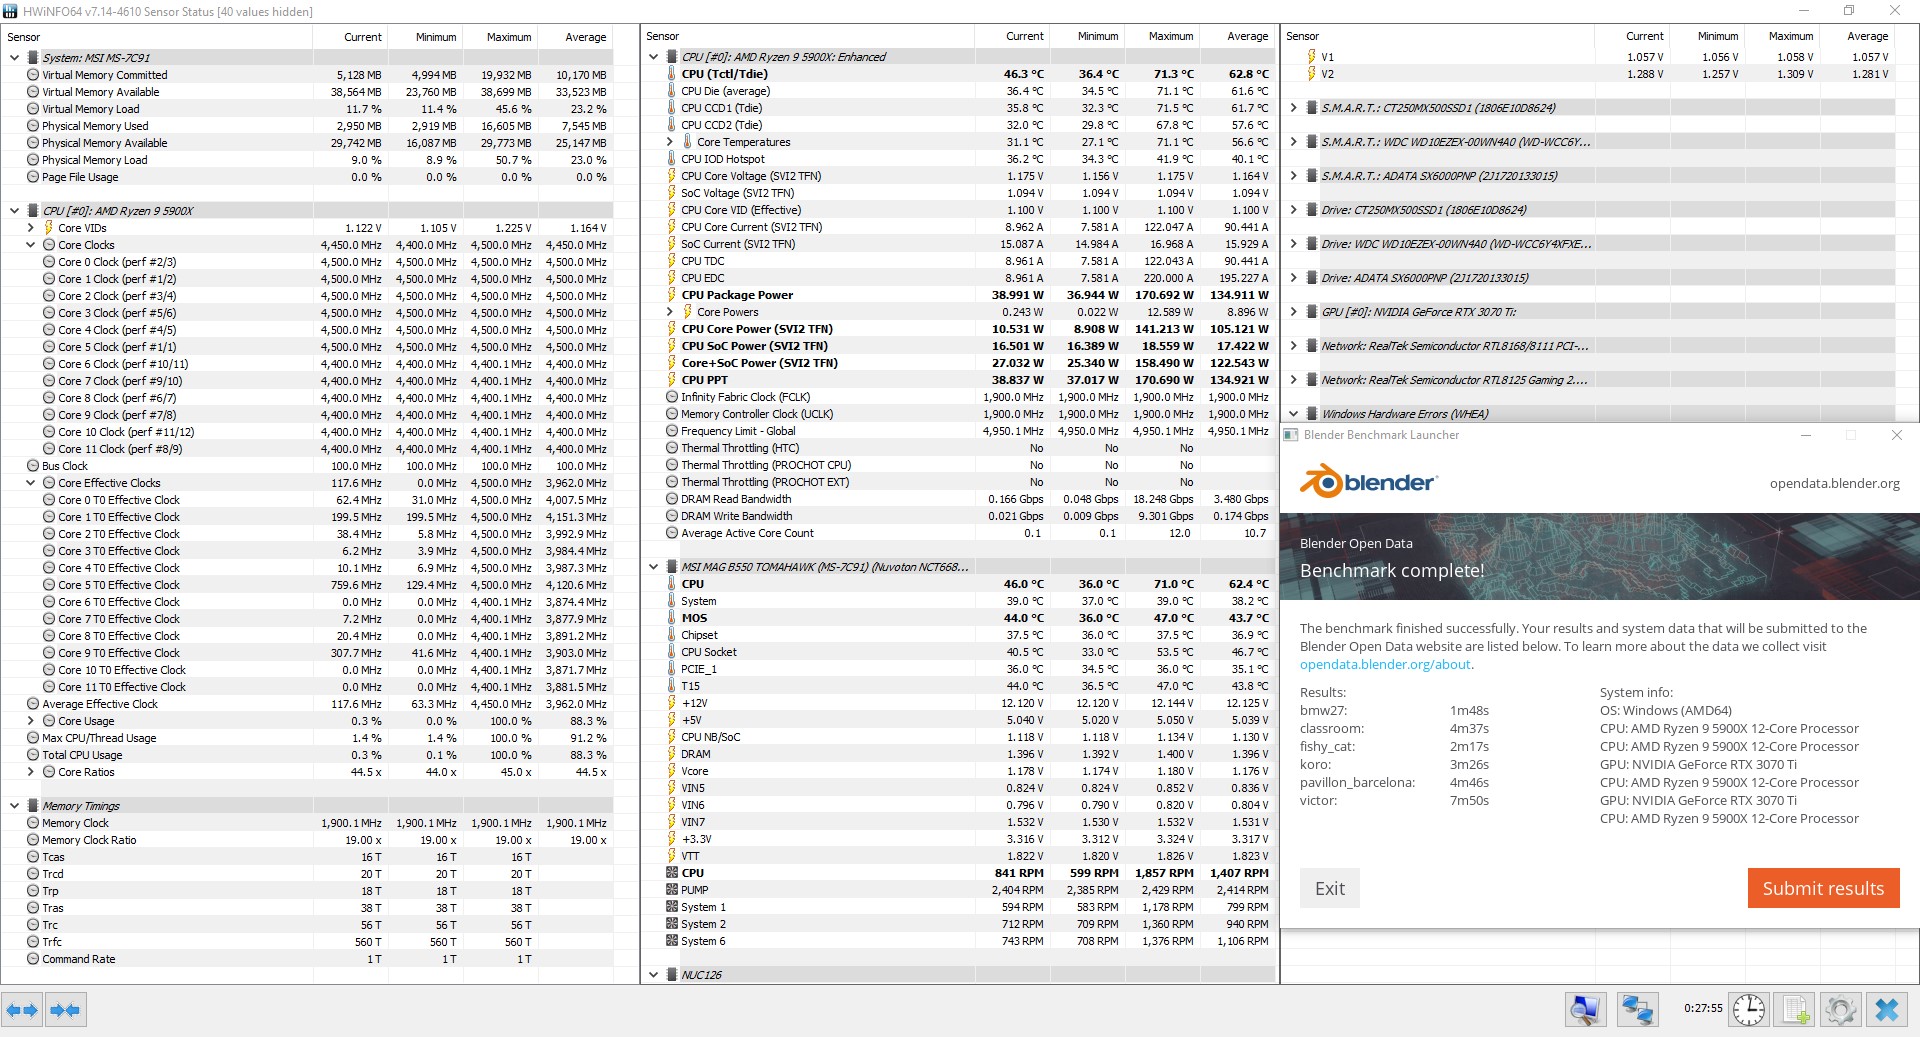Image resolution: width=1920 pixels, height=1037 pixels.
Task: Select the CPU Package Power row label
Action: (737, 295)
